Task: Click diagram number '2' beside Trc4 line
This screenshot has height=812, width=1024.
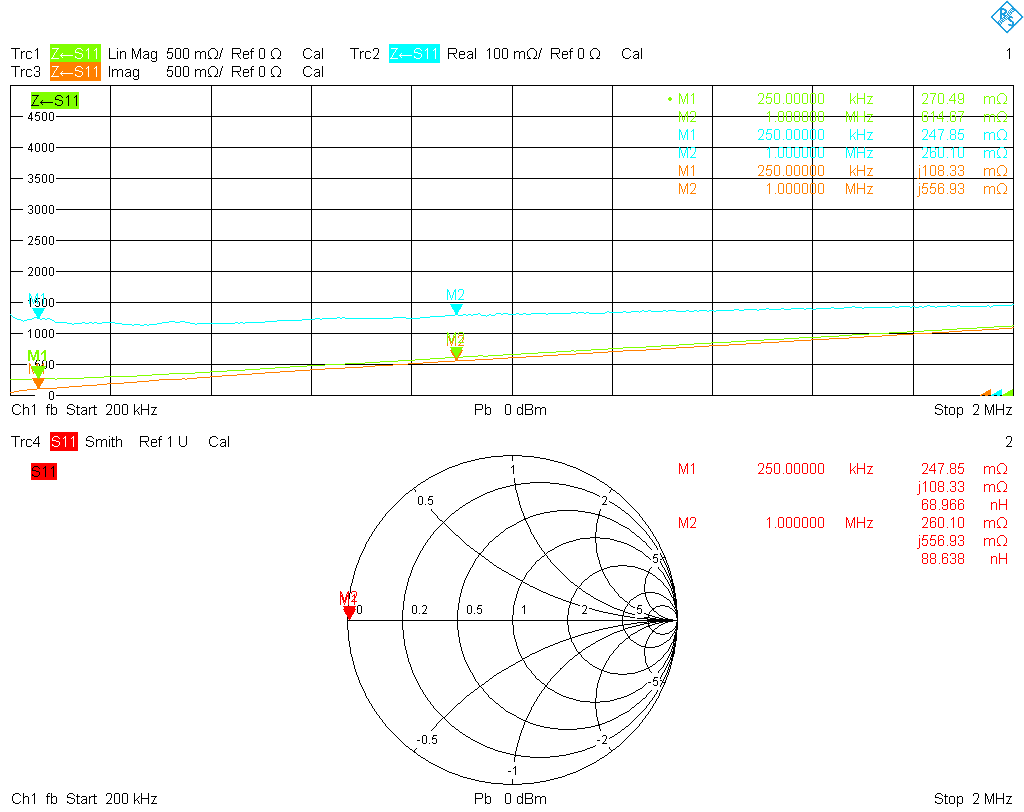Action: pyautogui.click(x=1009, y=442)
